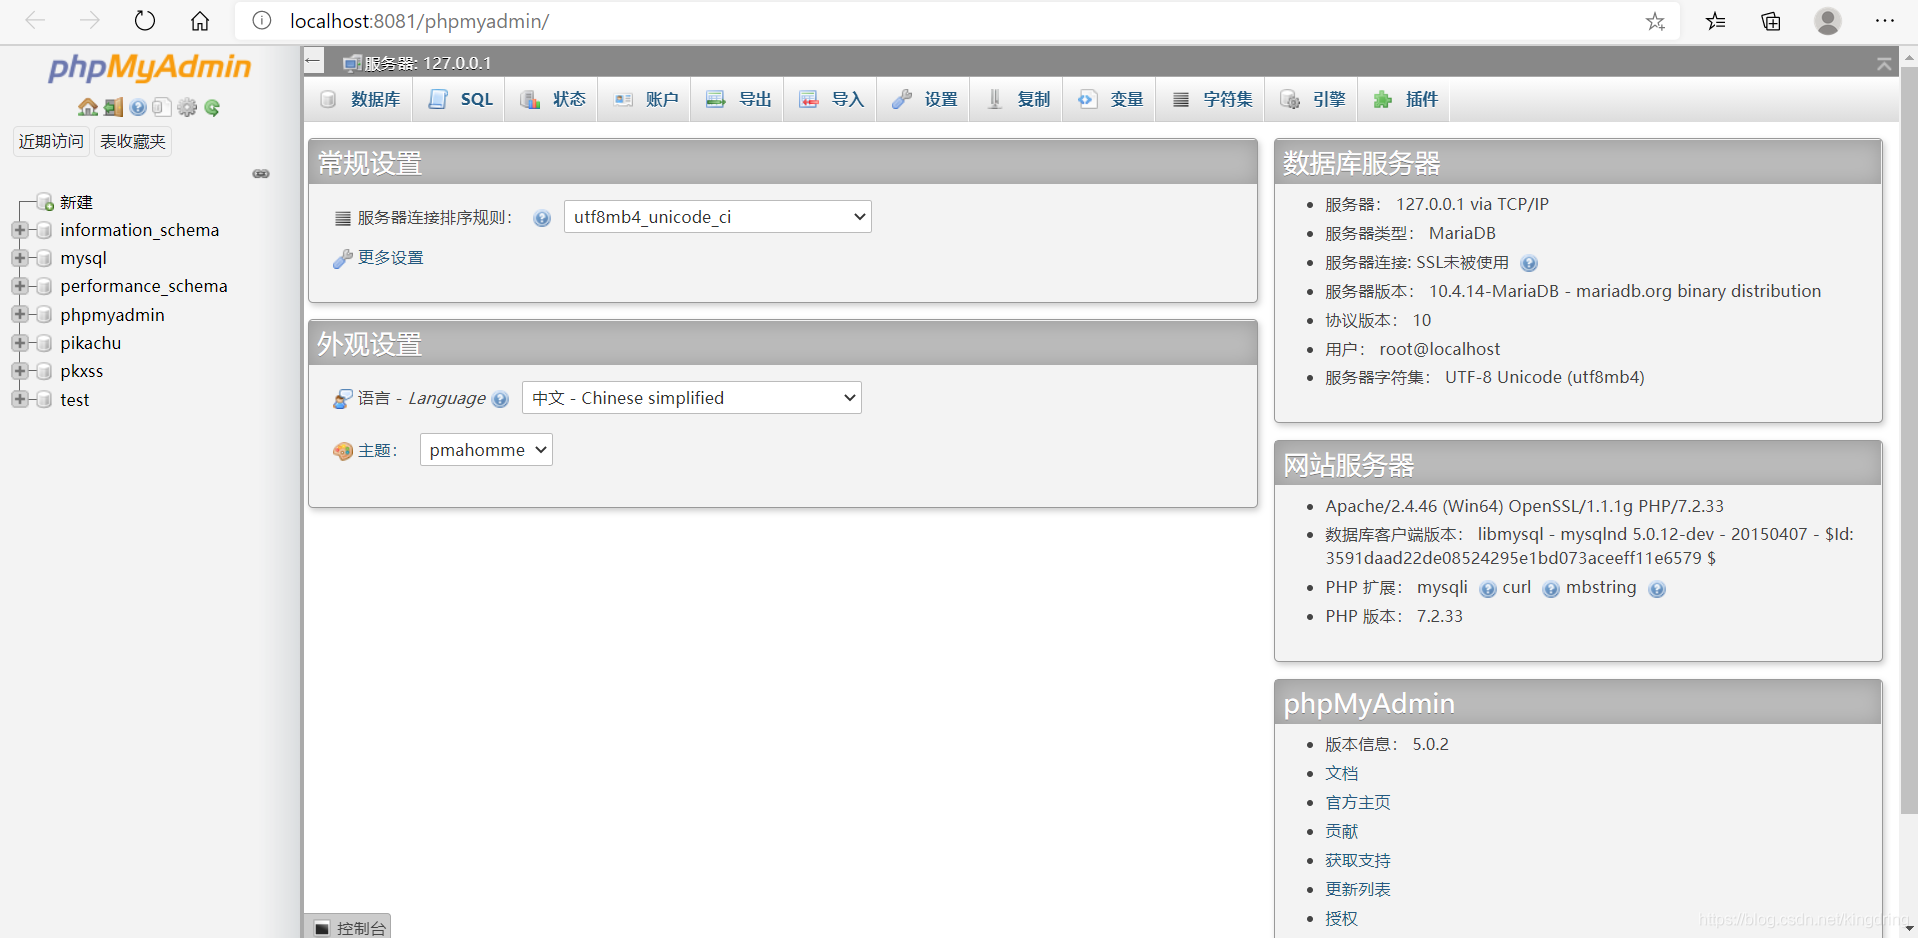This screenshot has height=938, width=1918.
Task: Click the help icon after mysqli extension
Action: pos(1488,589)
